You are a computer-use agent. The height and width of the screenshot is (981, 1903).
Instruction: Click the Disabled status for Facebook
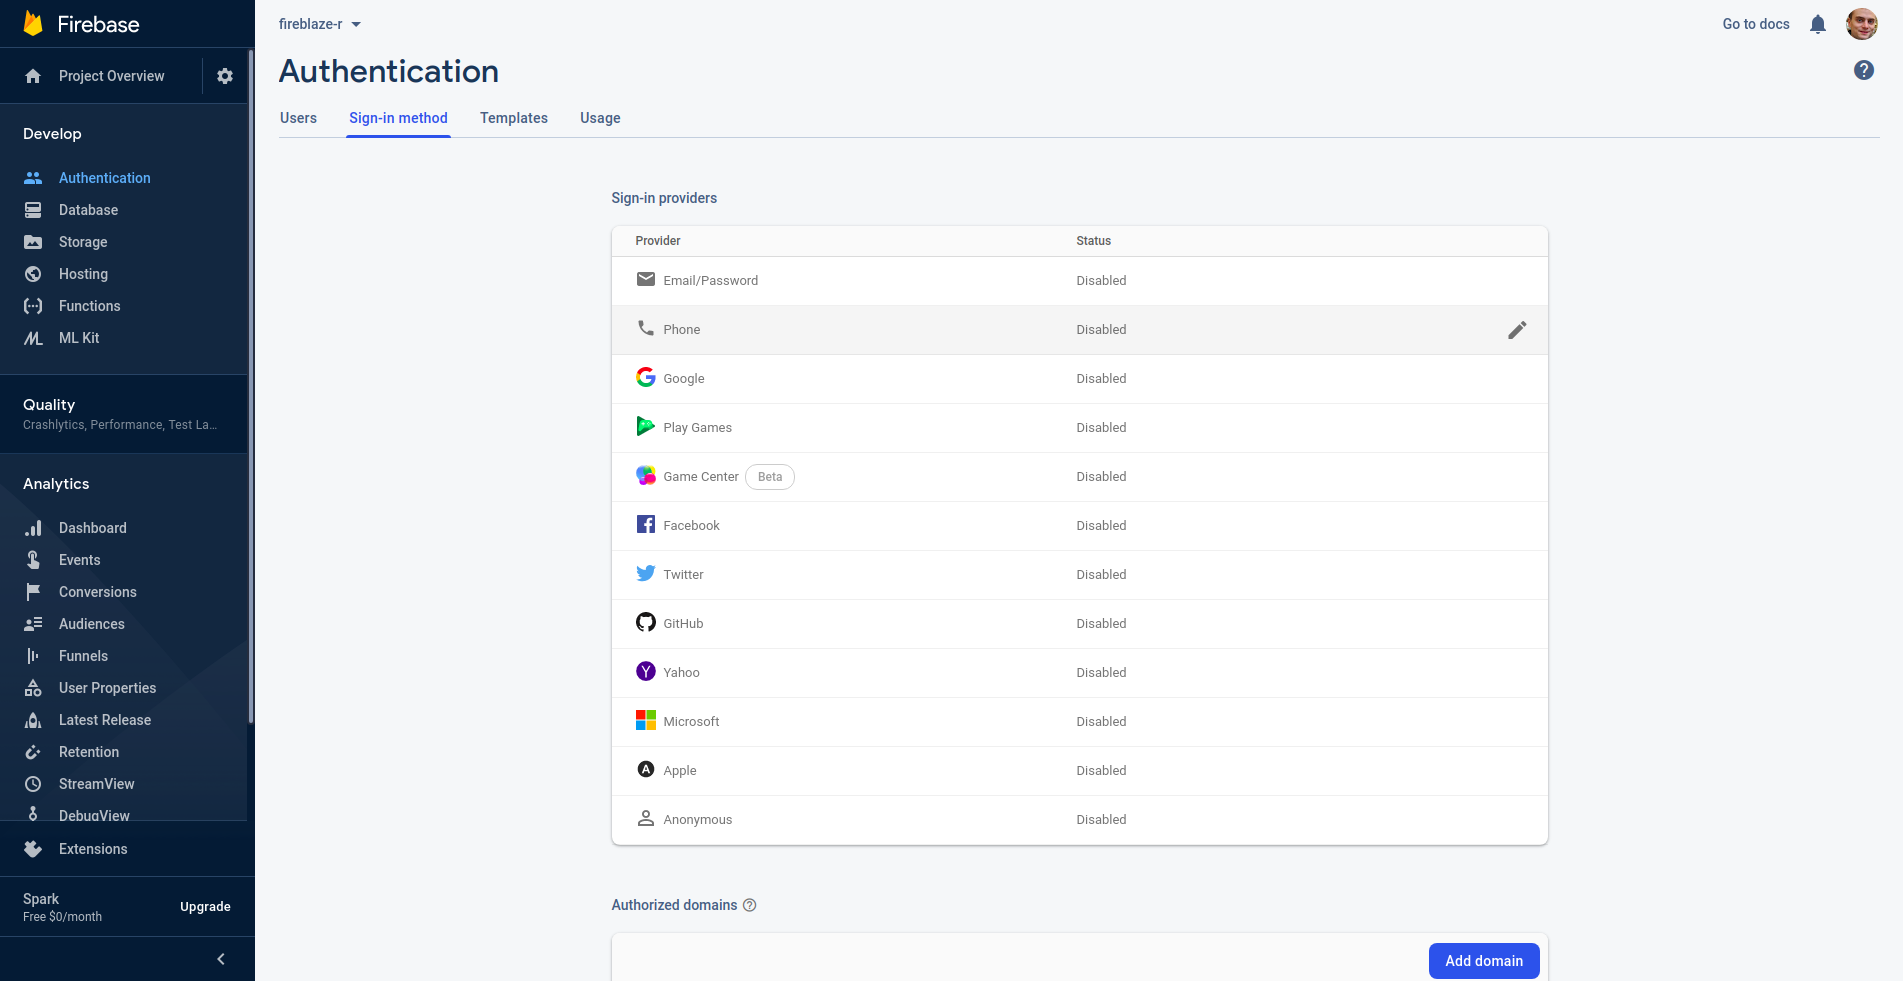click(x=1101, y=525)
